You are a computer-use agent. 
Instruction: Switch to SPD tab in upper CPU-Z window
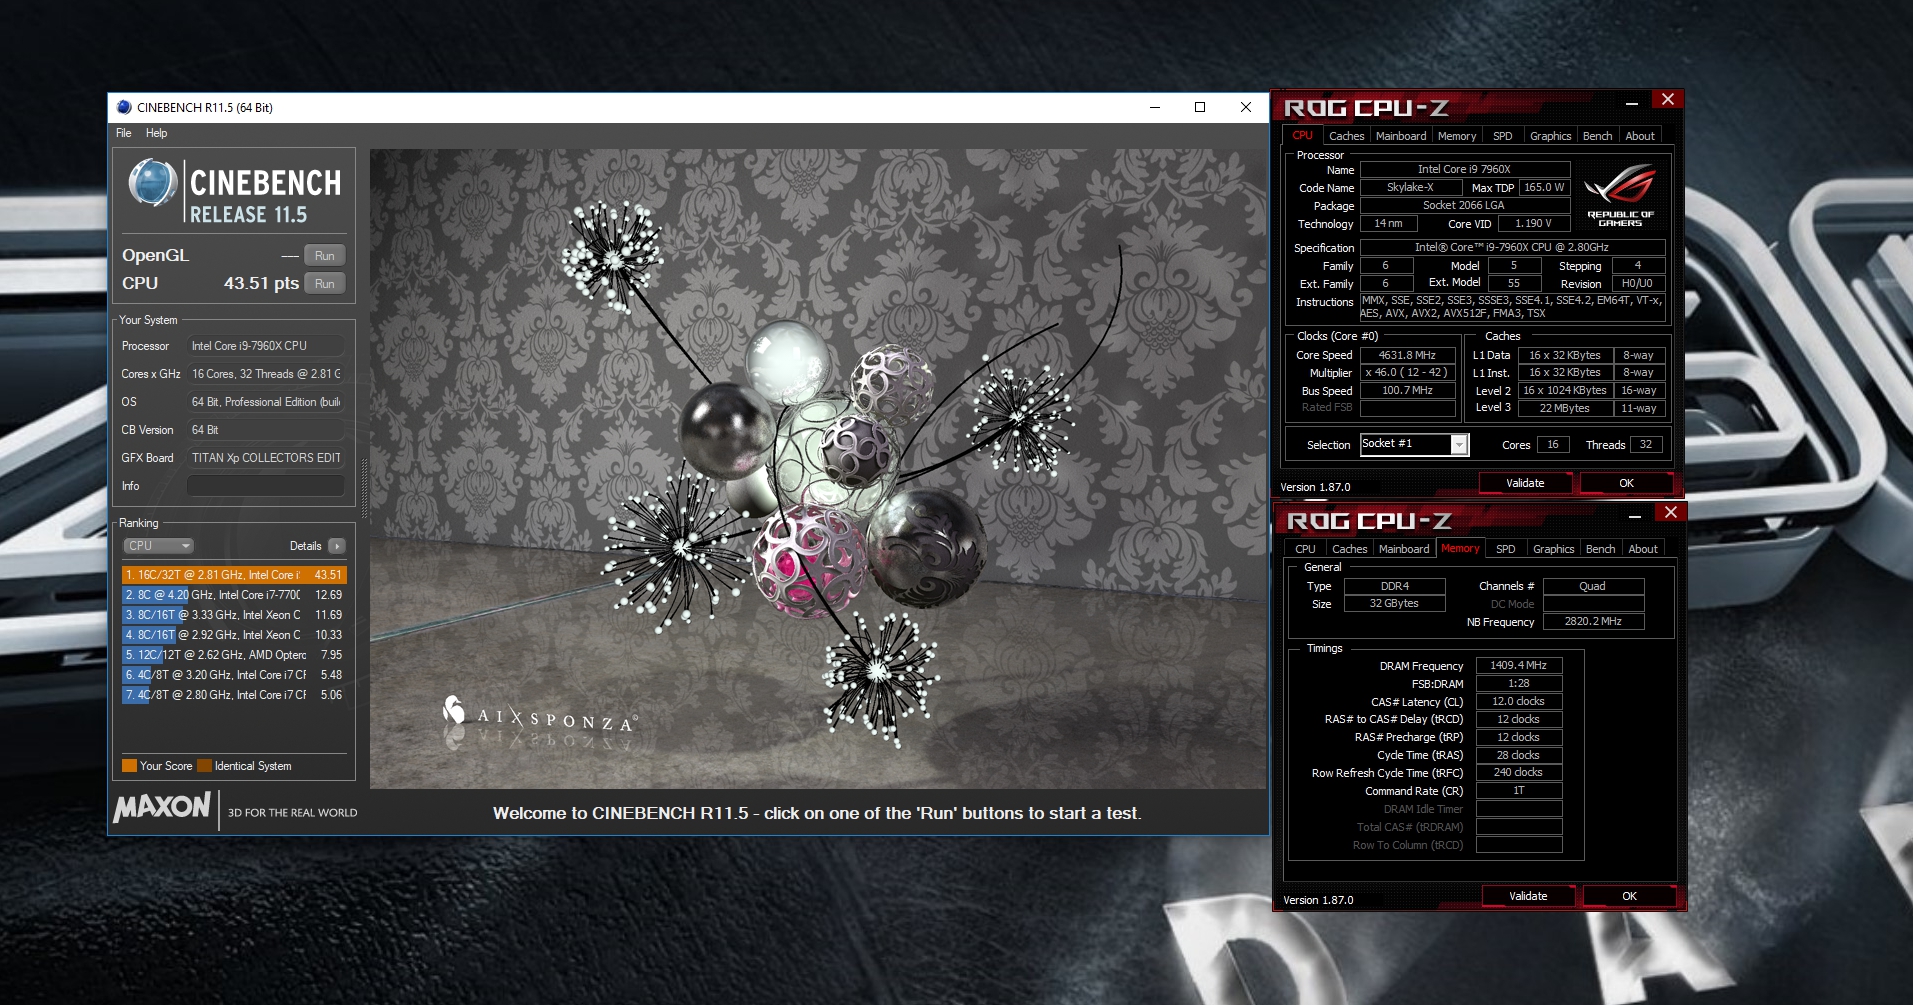pyautogui.click(x=1502, y=136)
